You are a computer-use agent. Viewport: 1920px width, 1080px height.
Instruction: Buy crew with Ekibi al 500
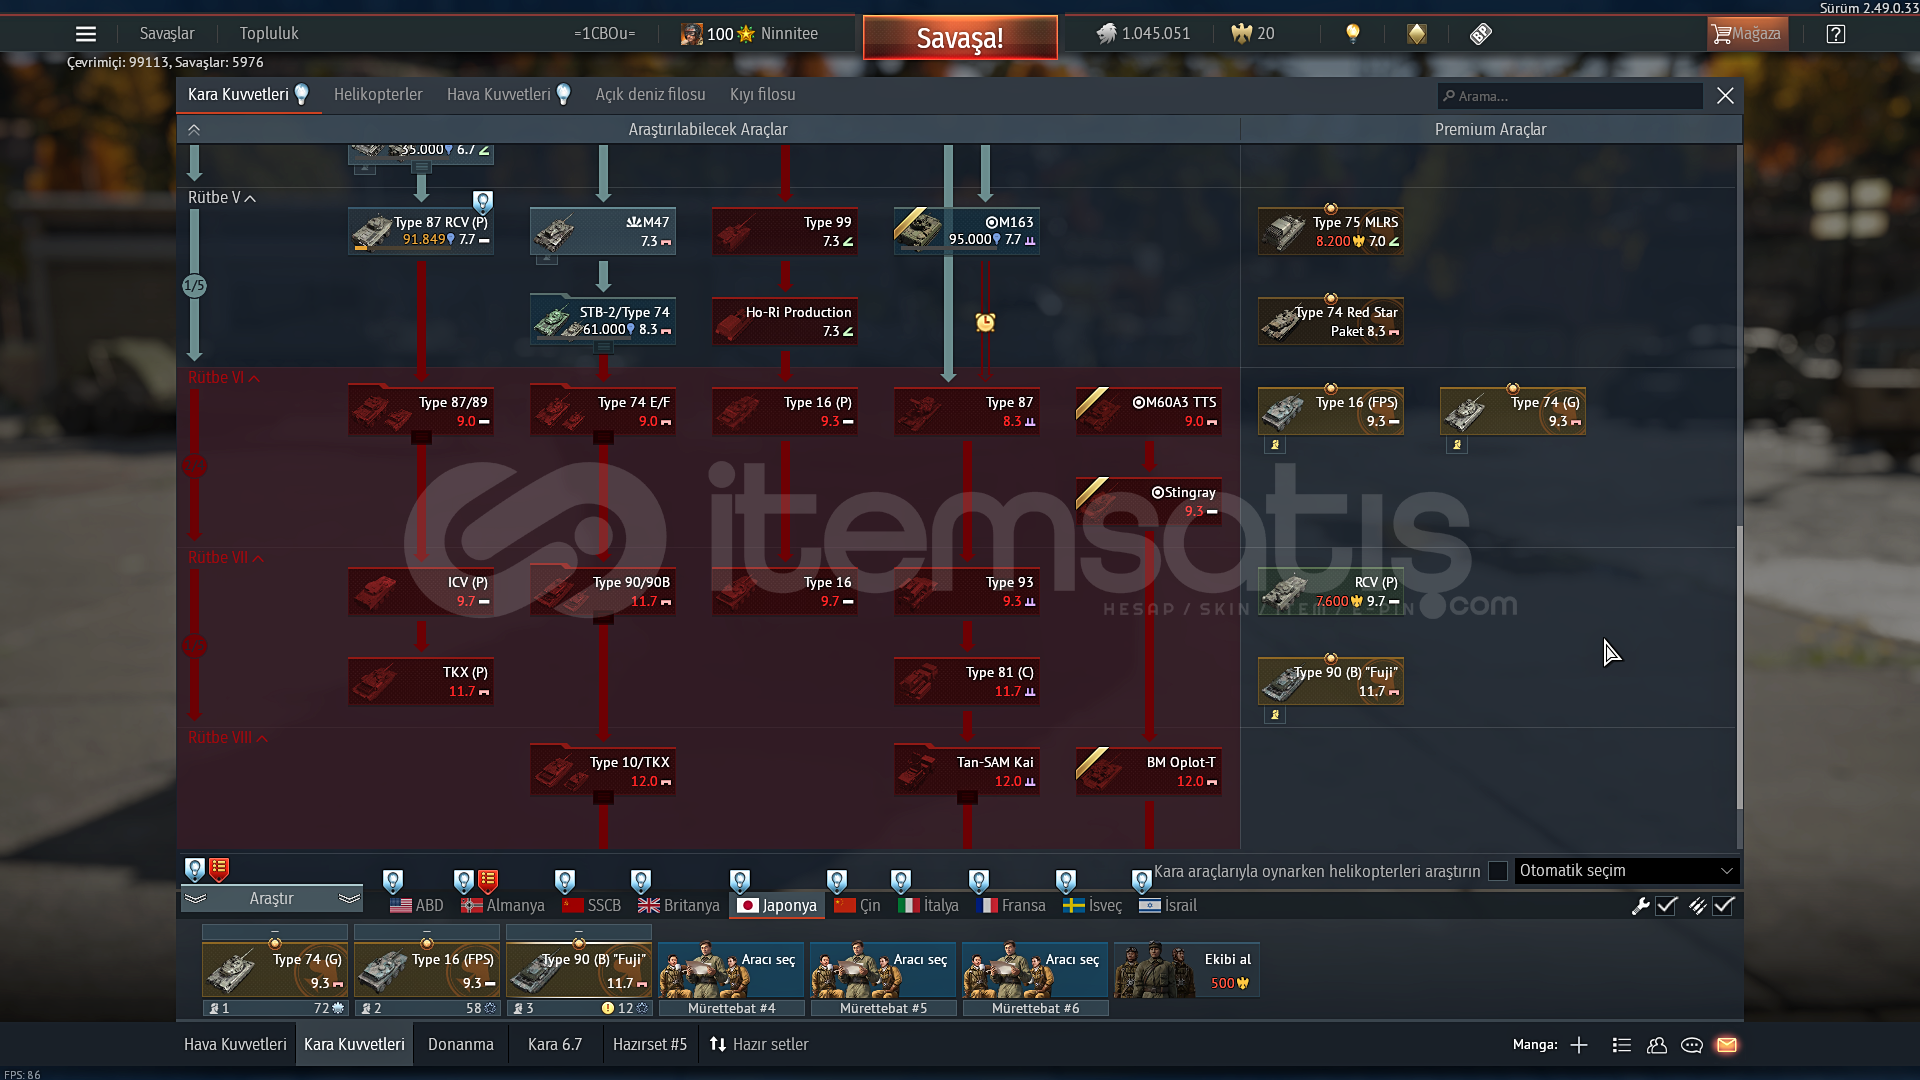click(1187, 970)
